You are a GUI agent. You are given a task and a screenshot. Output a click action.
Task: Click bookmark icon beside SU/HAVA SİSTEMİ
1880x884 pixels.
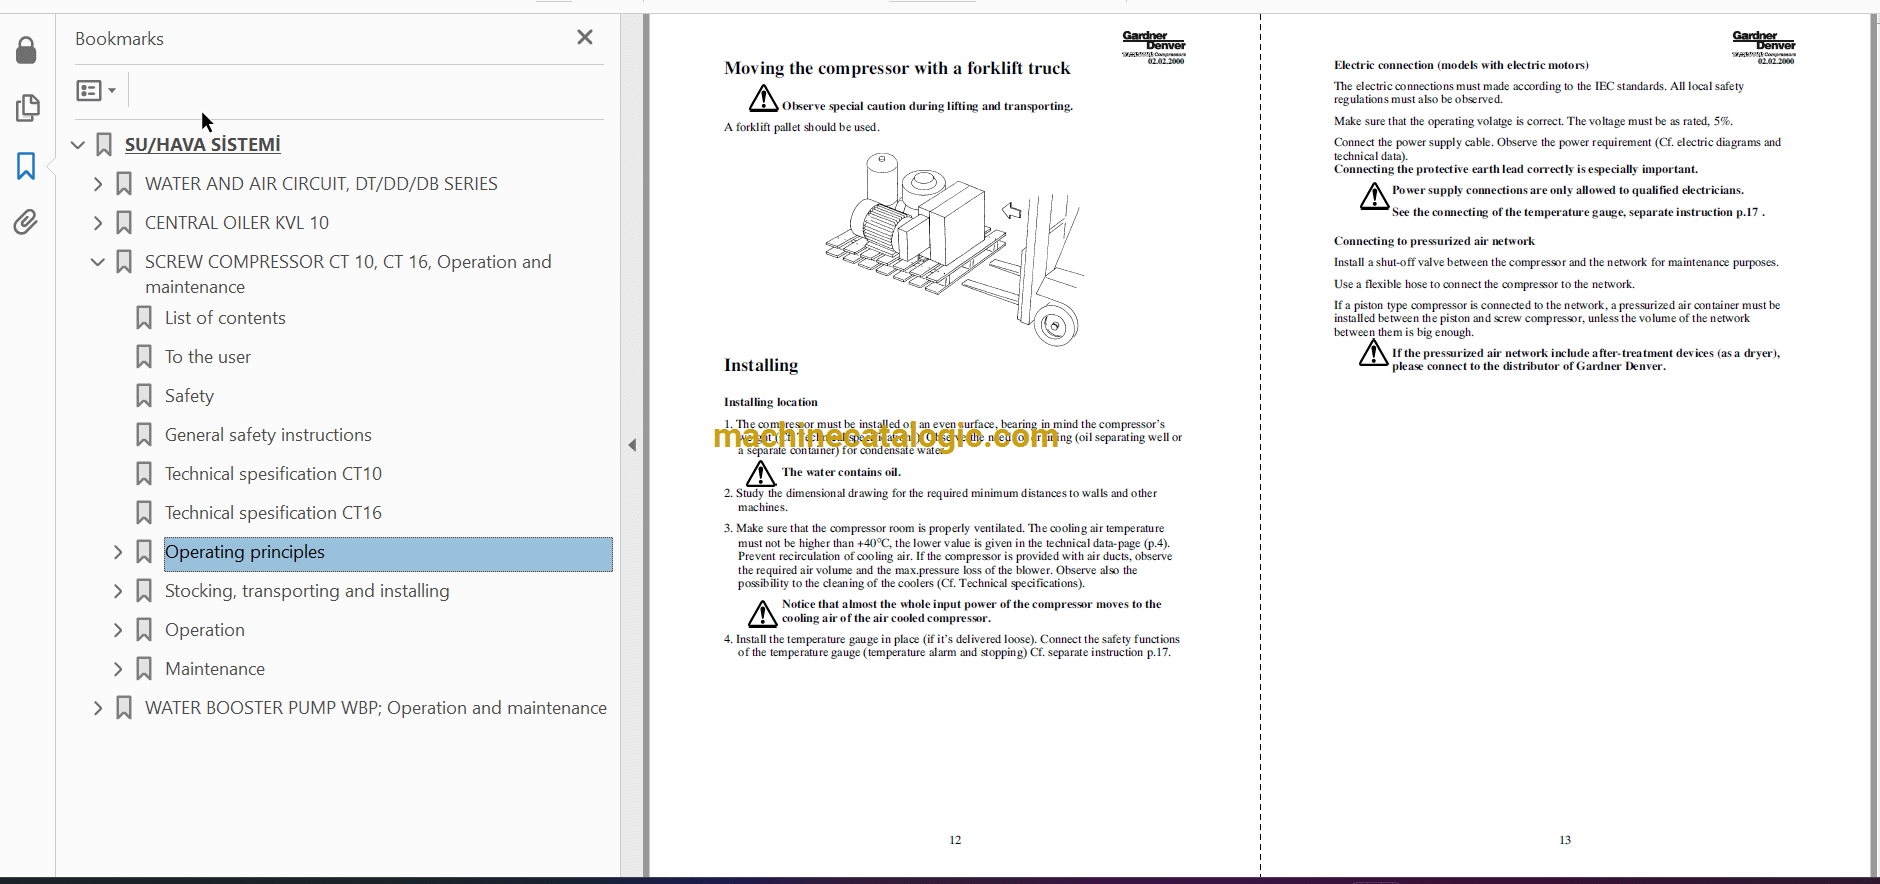click(x=104, y=145)
